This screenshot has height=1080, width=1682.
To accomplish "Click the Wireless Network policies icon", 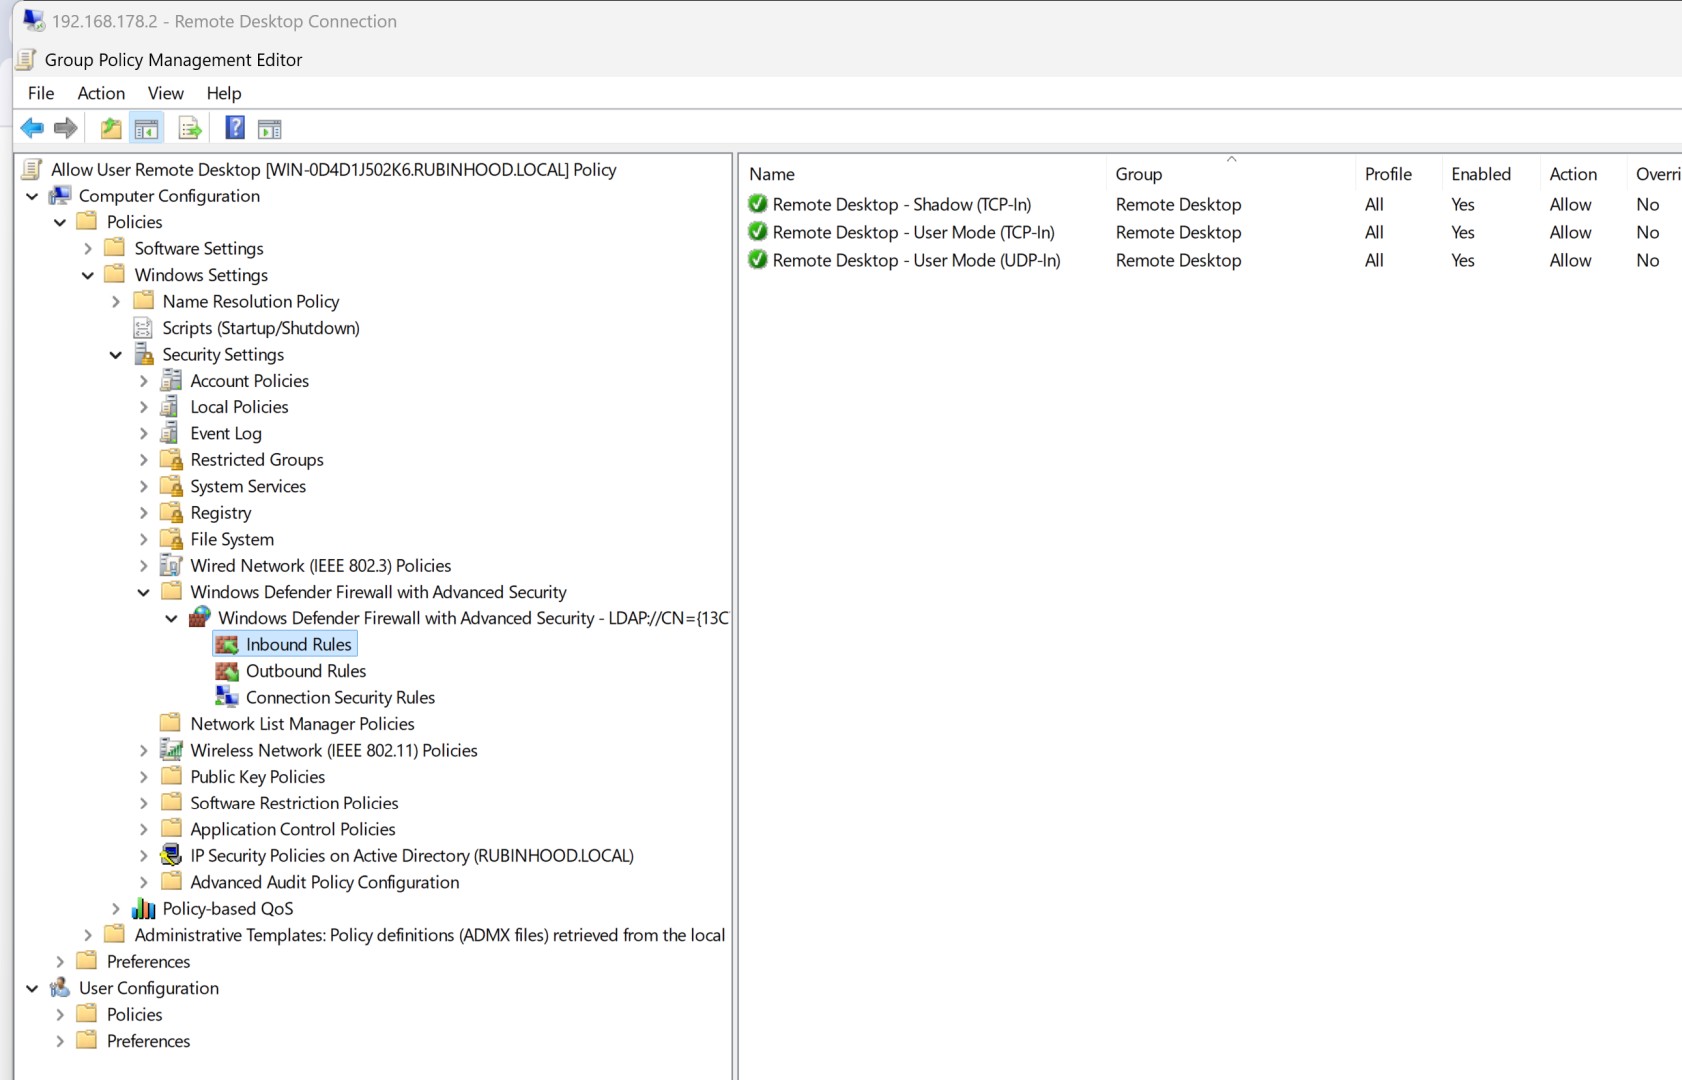I will pyautogui.click(x=172, y=750).
